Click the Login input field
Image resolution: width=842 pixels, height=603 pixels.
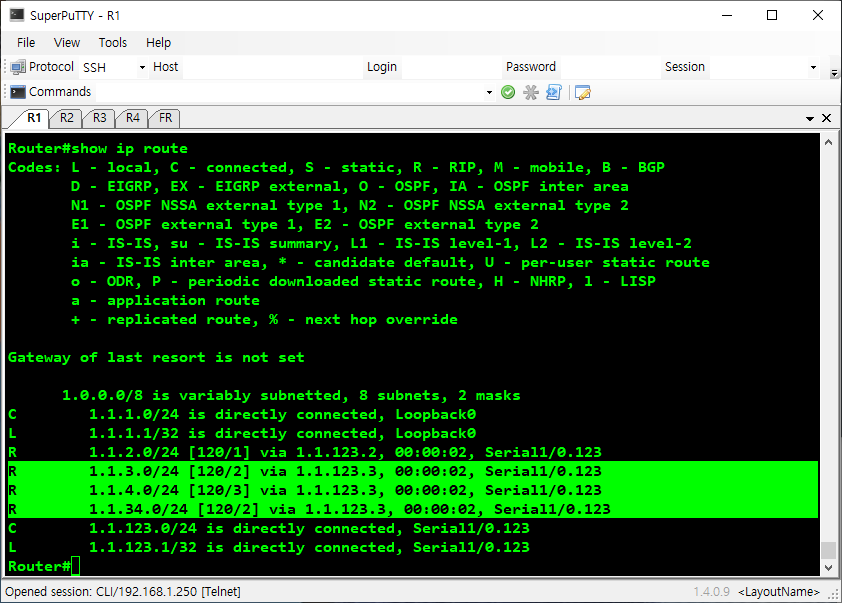(x=451, y=67)
